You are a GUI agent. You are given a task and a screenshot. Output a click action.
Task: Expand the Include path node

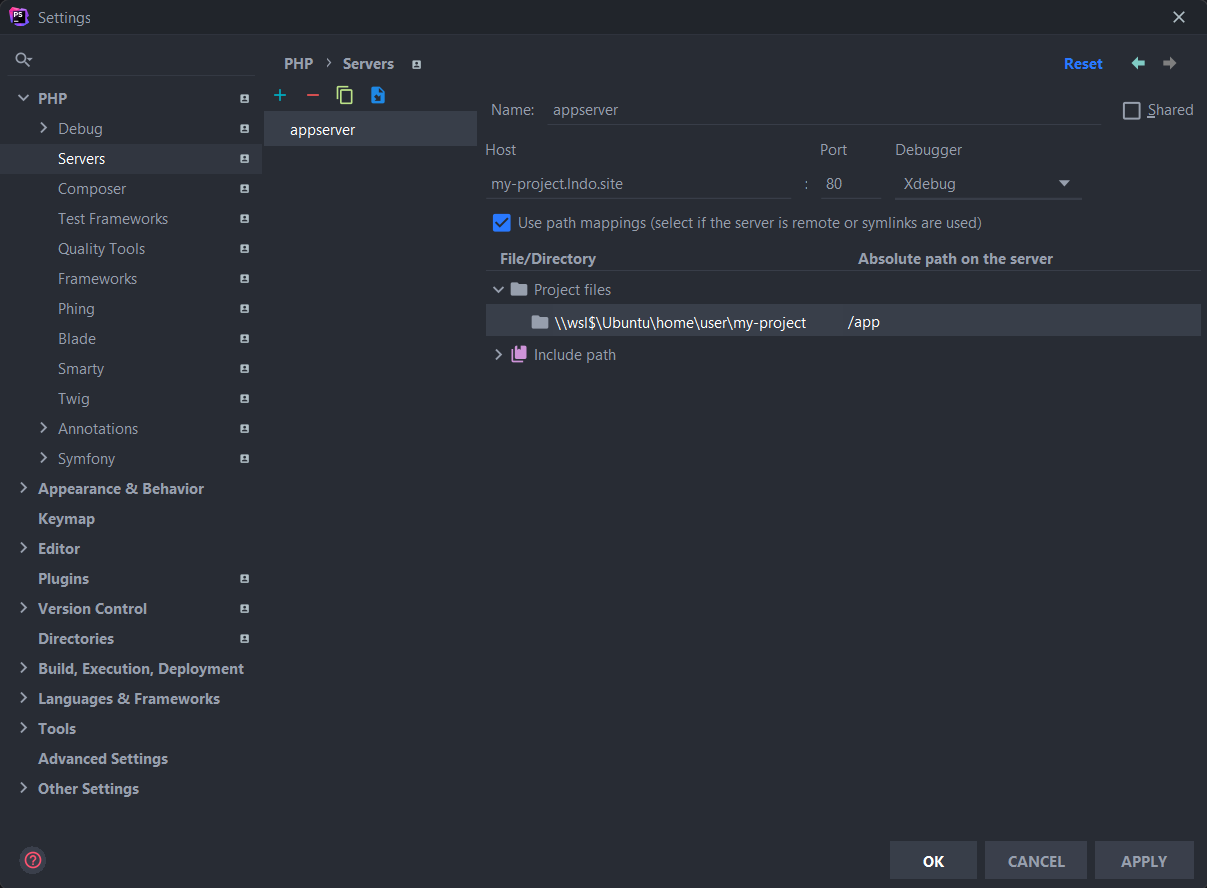point(498,353)
